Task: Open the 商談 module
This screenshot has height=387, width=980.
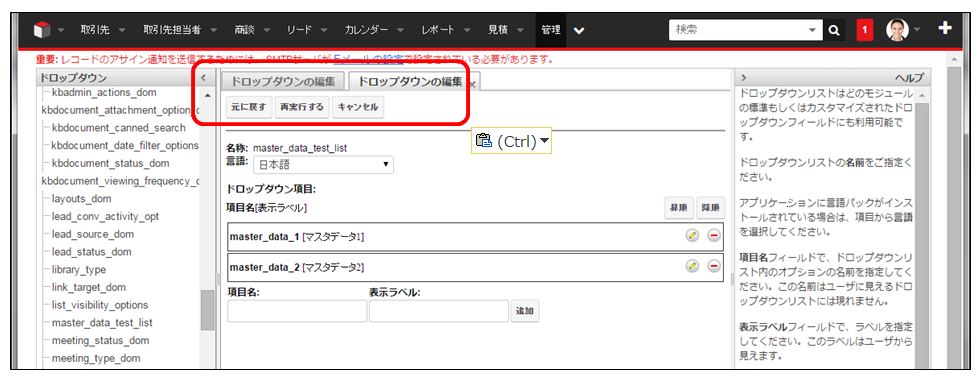Action: (244, 29)
